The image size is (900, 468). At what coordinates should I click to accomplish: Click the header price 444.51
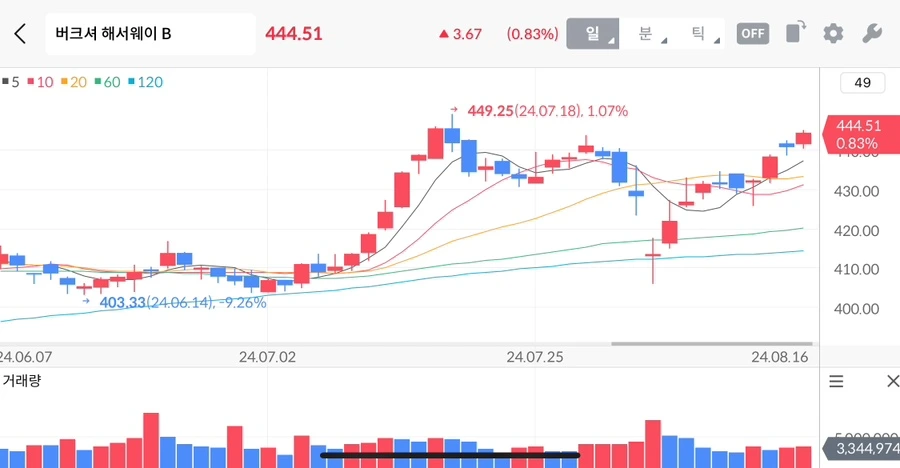(294, 34)
